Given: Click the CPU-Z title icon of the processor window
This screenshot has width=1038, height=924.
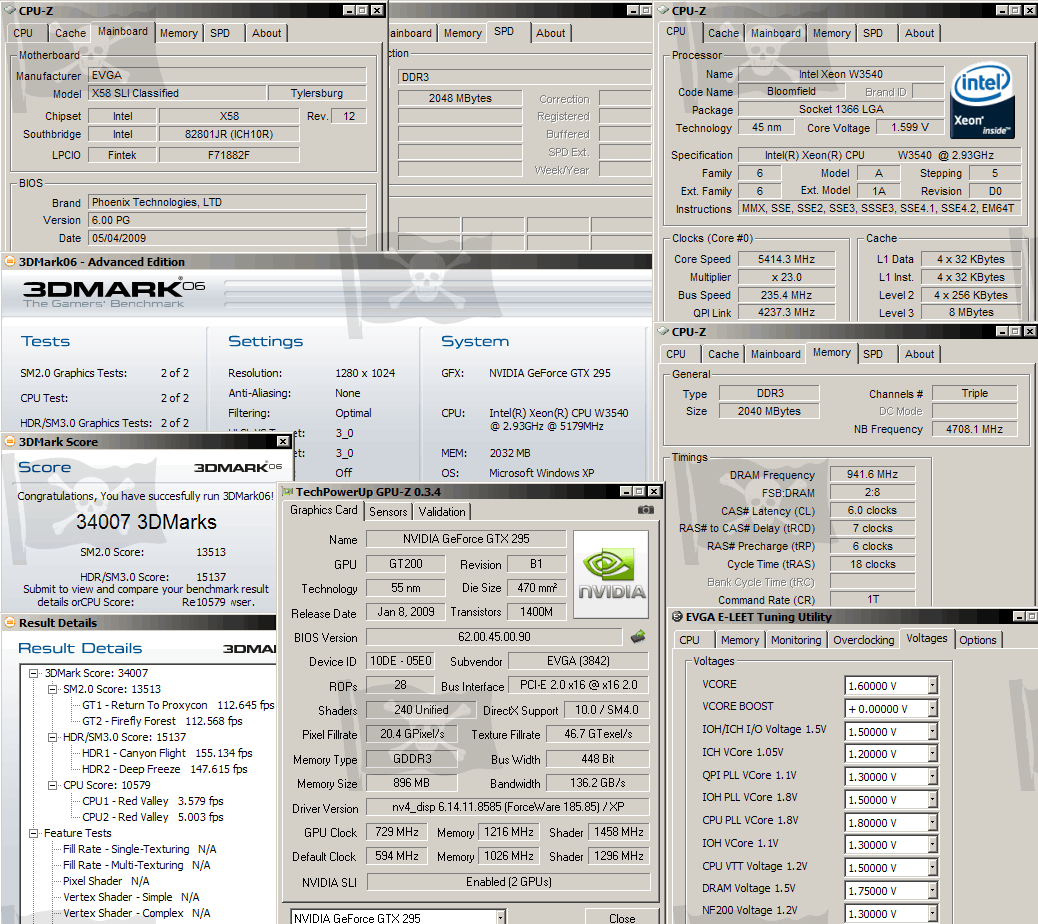Looking at the screenshot, I should pyautogui.click(x=663, y=11).
